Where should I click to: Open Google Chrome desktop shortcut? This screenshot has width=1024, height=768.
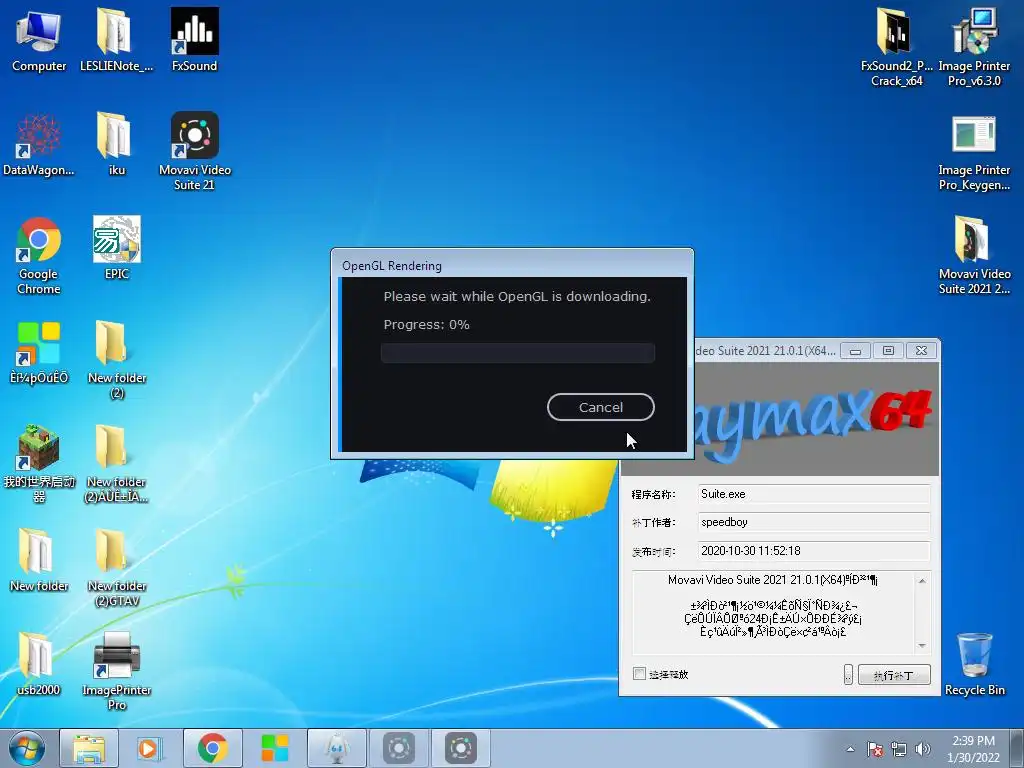[x=39, y=256]
